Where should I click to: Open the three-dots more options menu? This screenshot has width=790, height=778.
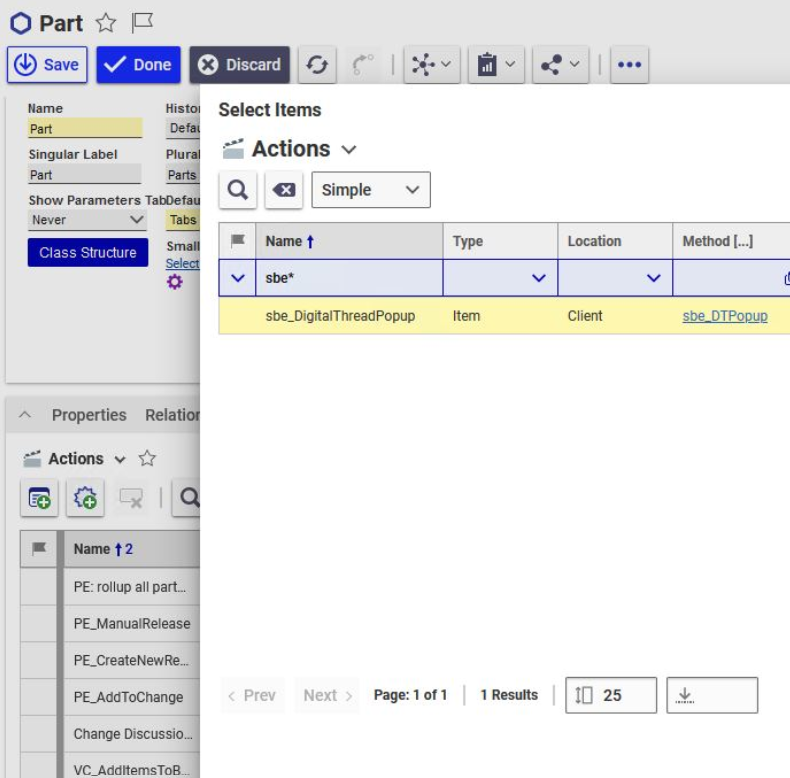[628, 65]
